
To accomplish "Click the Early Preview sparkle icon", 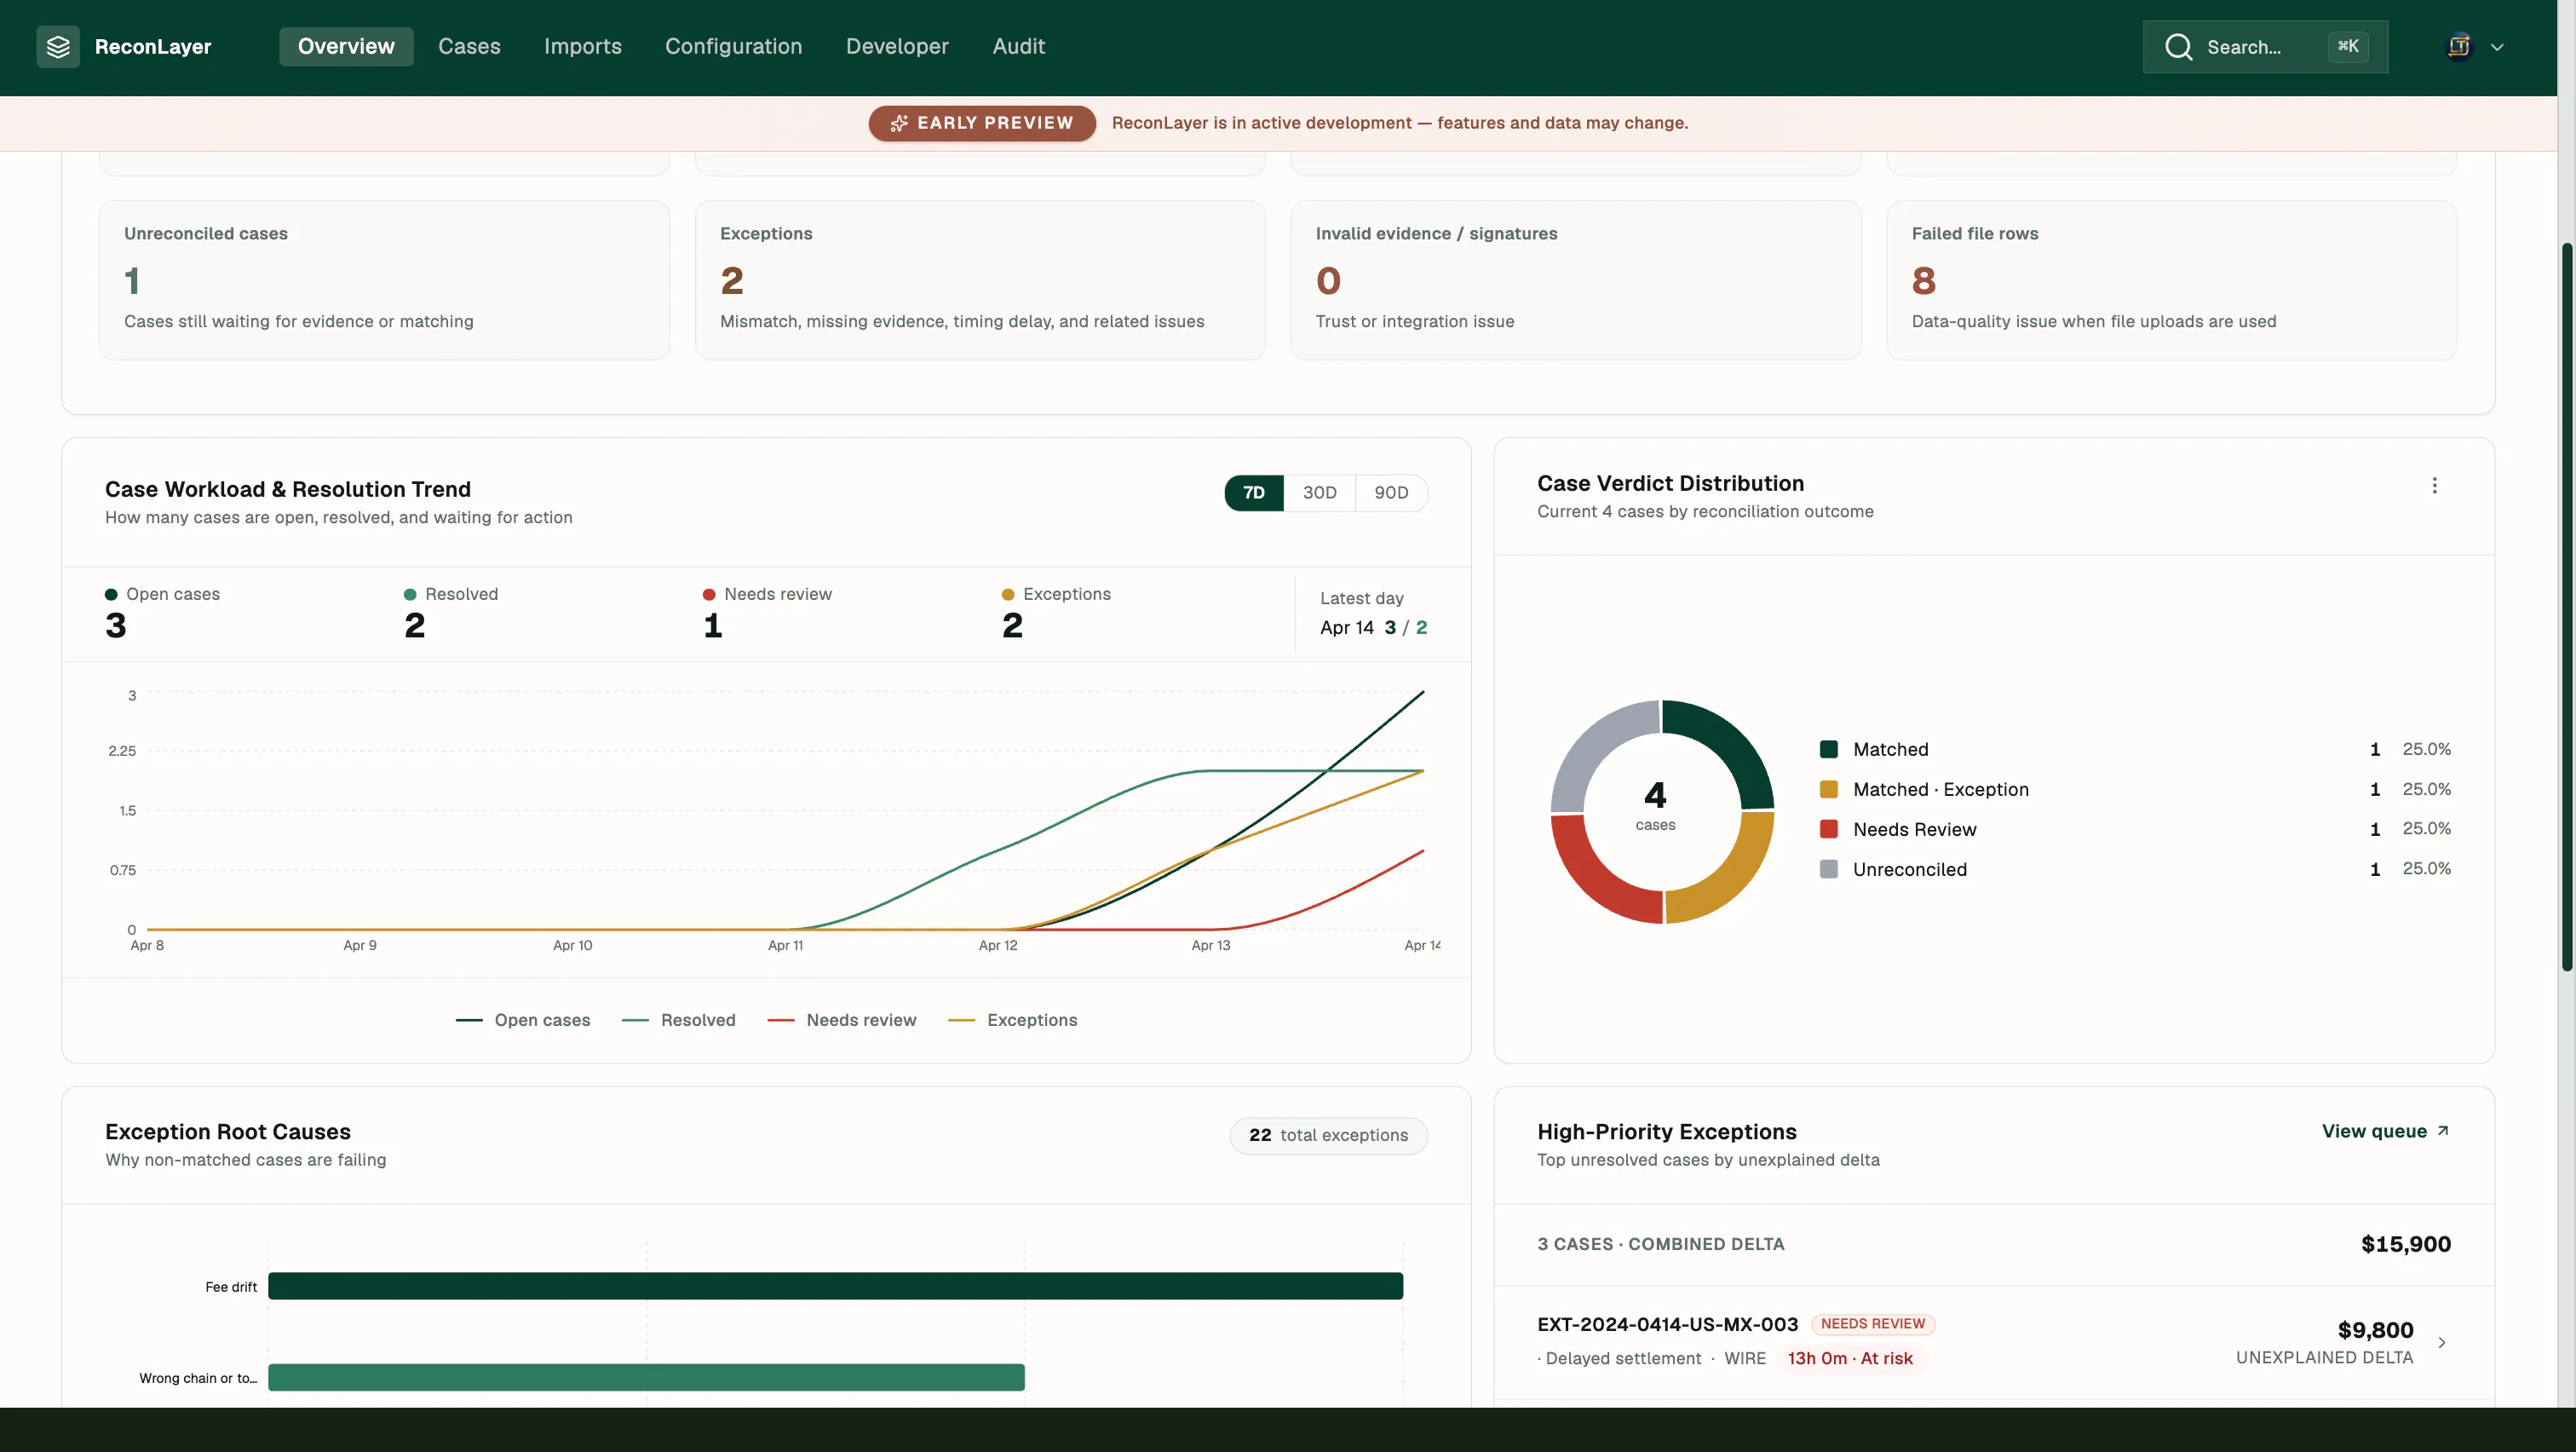I will pos(899,123).
